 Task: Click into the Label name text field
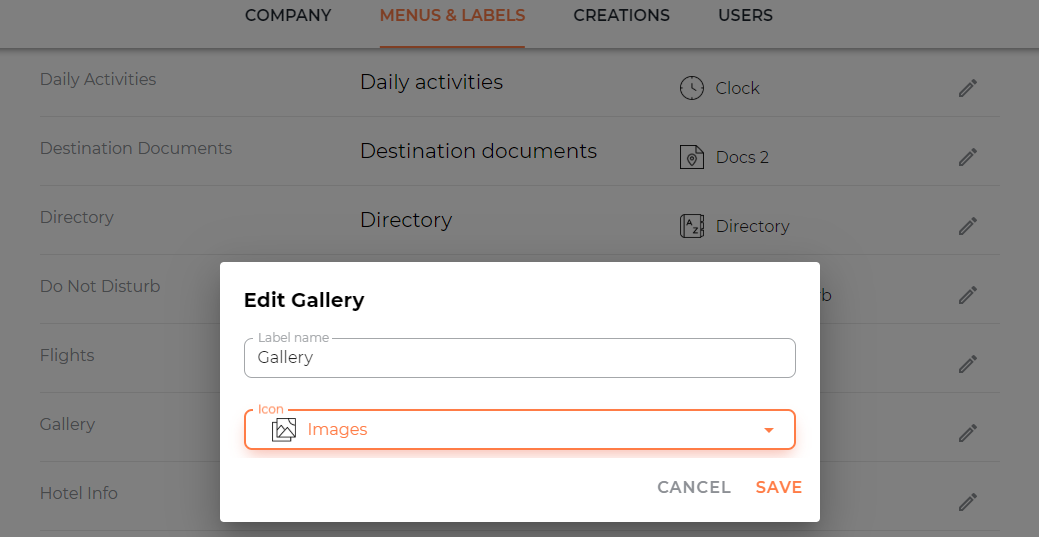pos(520,358)
